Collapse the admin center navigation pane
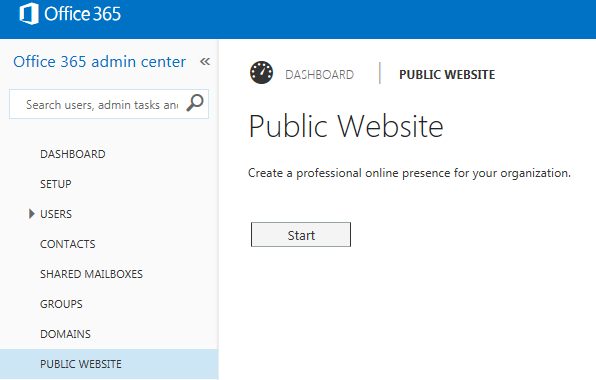 (x=205, y=62)
